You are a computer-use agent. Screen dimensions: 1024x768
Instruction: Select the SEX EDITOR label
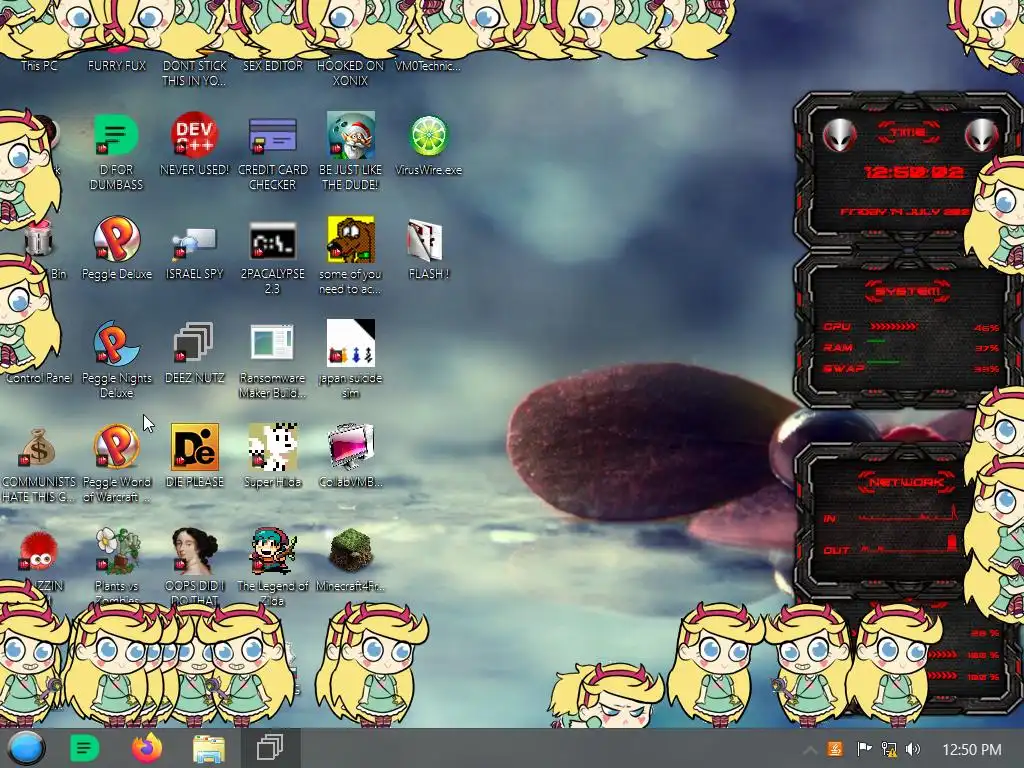[x=273, y=65]
